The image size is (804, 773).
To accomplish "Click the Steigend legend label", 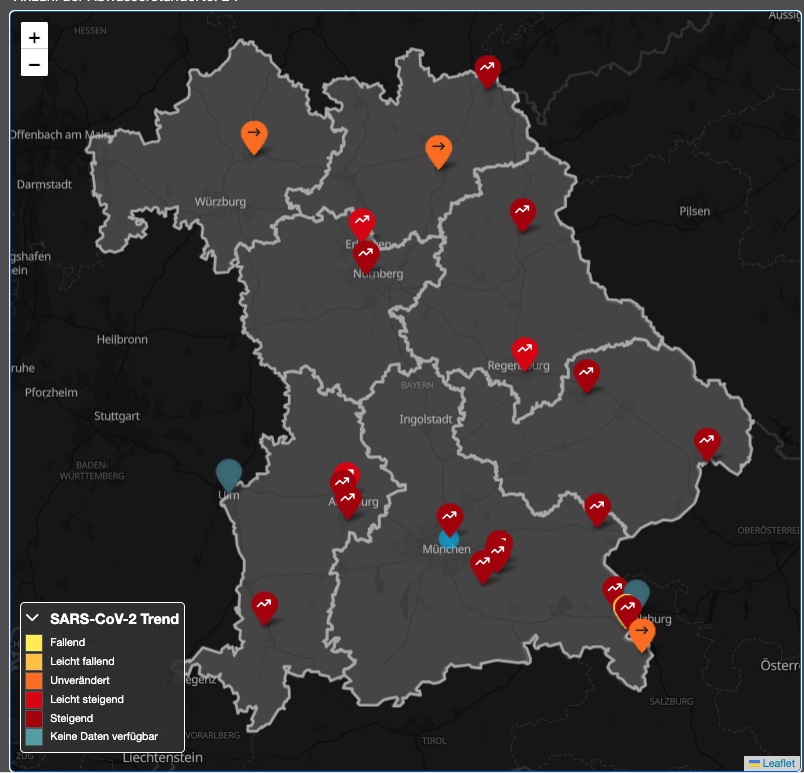I will coord(71,718).
